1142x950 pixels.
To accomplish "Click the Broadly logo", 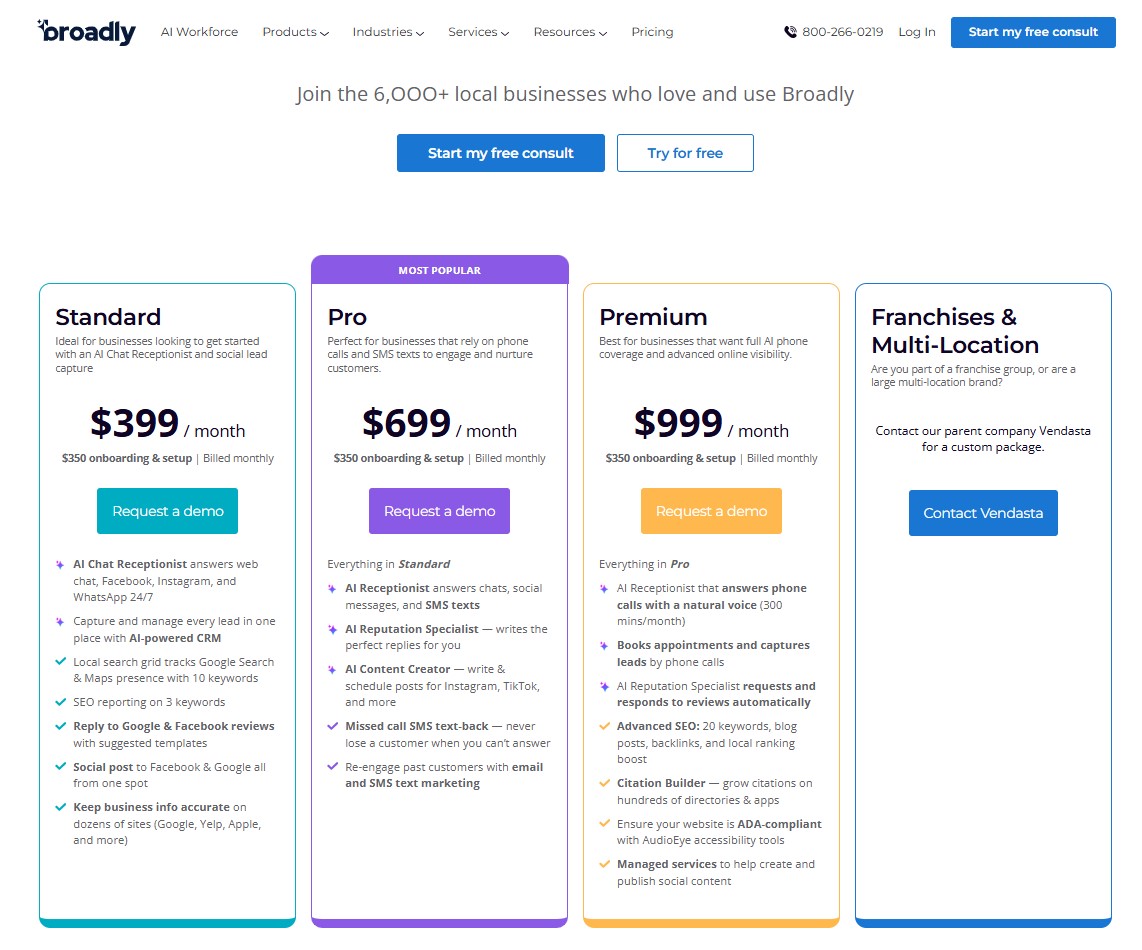I will tap(86, 31).
